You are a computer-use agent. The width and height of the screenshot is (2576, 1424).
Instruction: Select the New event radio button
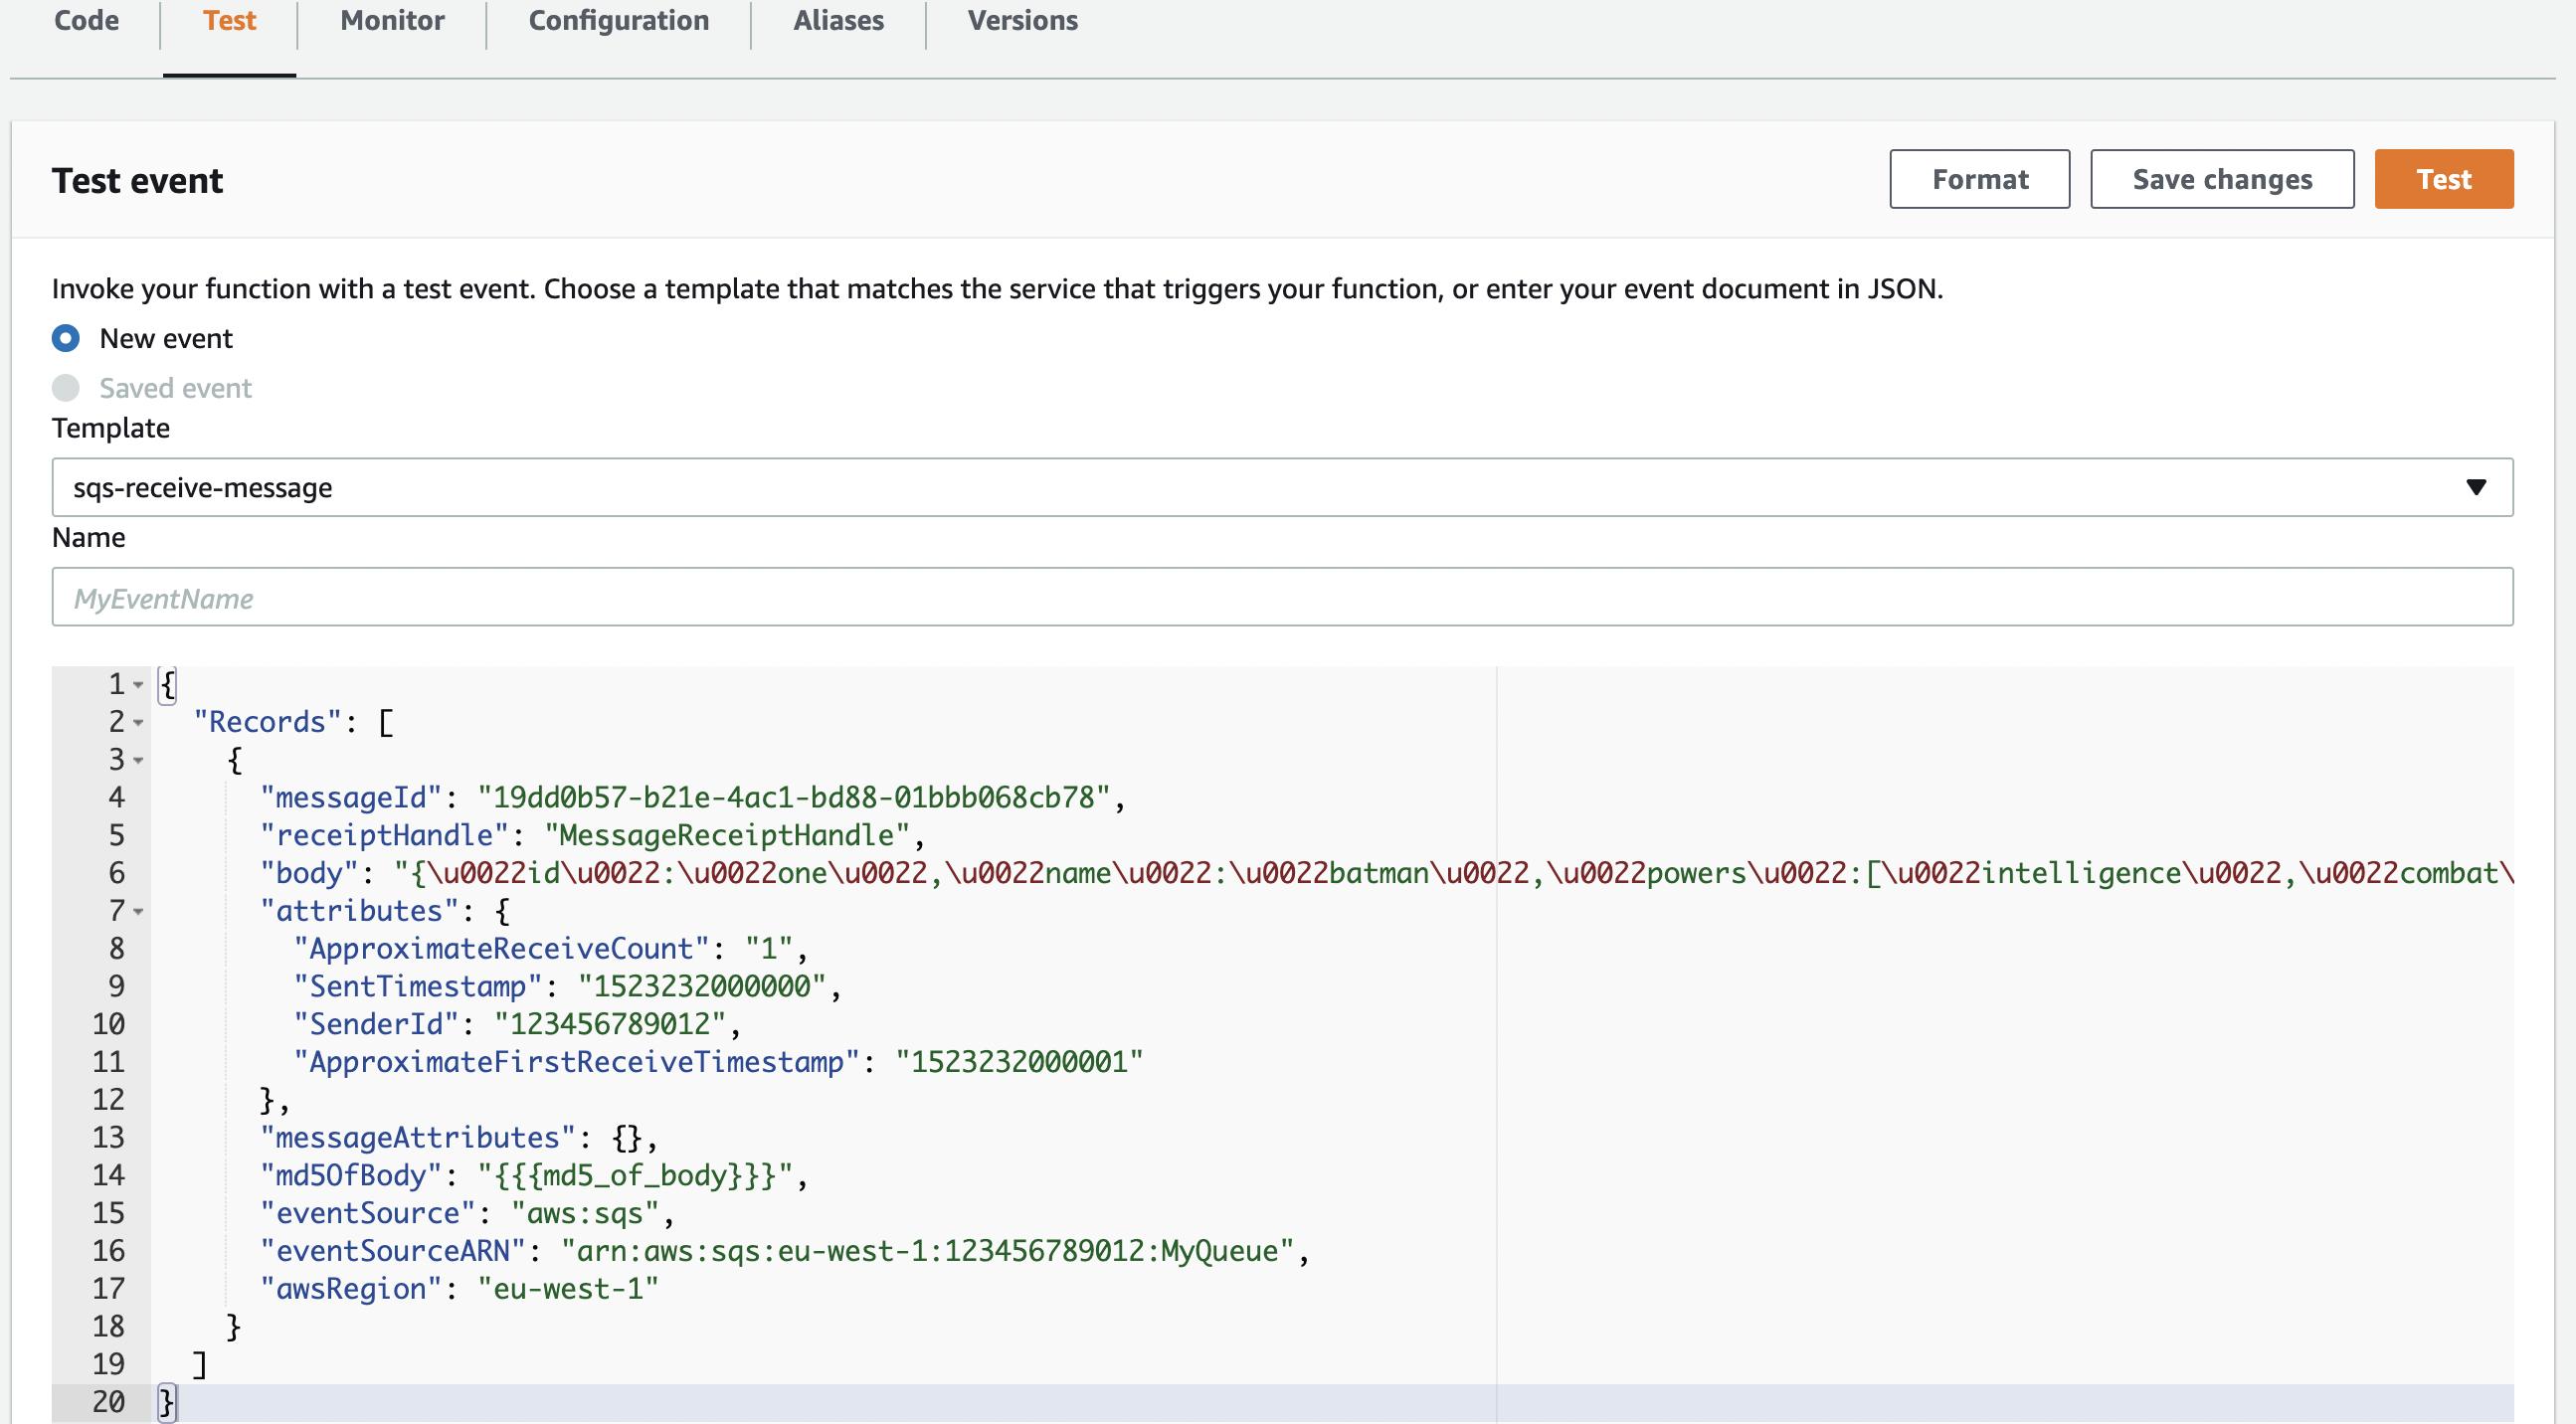pos(66,338)
